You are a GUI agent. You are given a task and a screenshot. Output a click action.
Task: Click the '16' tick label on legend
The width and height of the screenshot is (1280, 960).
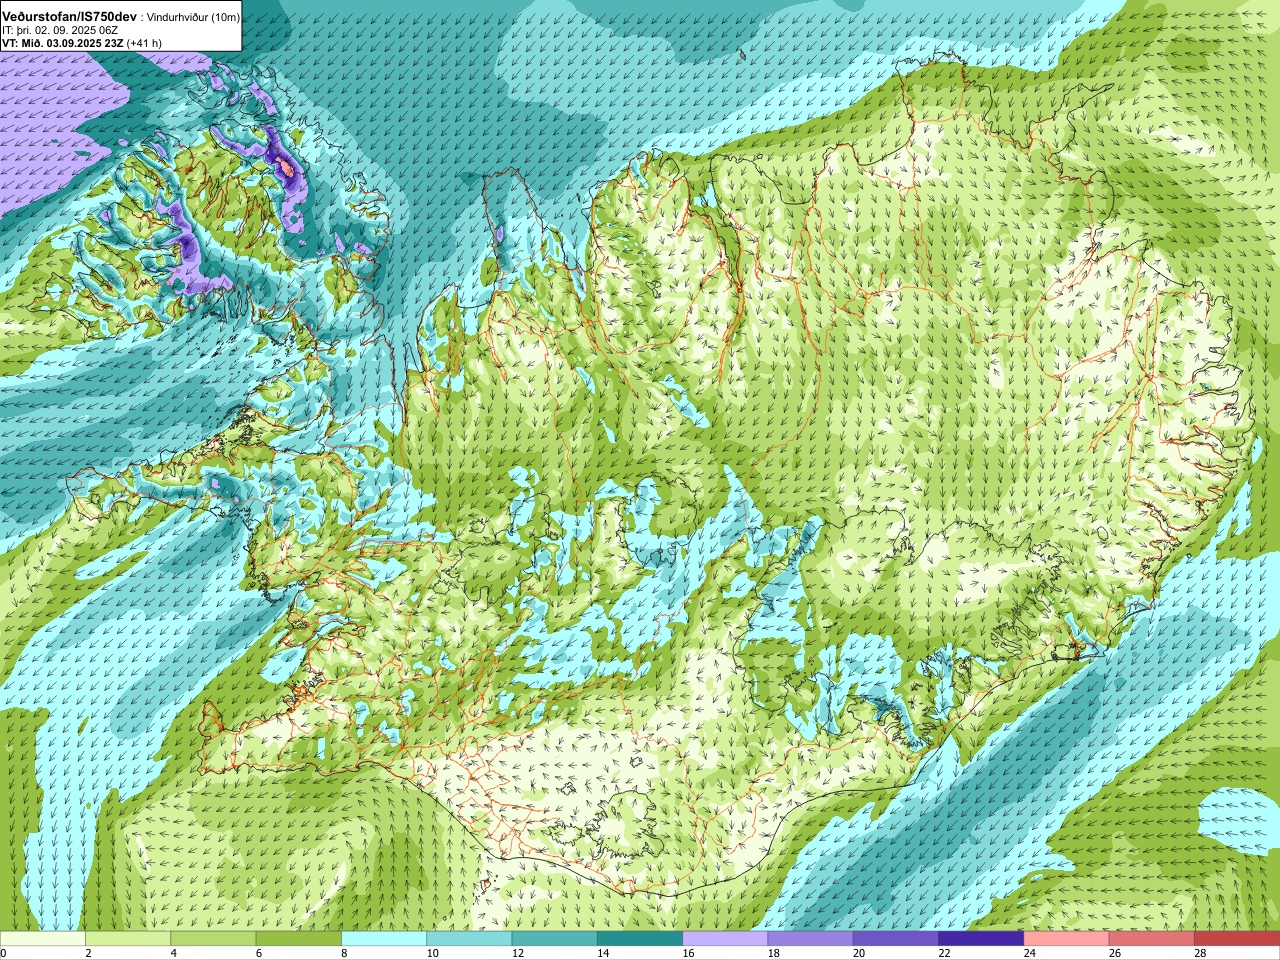click(x=688, y=953)
